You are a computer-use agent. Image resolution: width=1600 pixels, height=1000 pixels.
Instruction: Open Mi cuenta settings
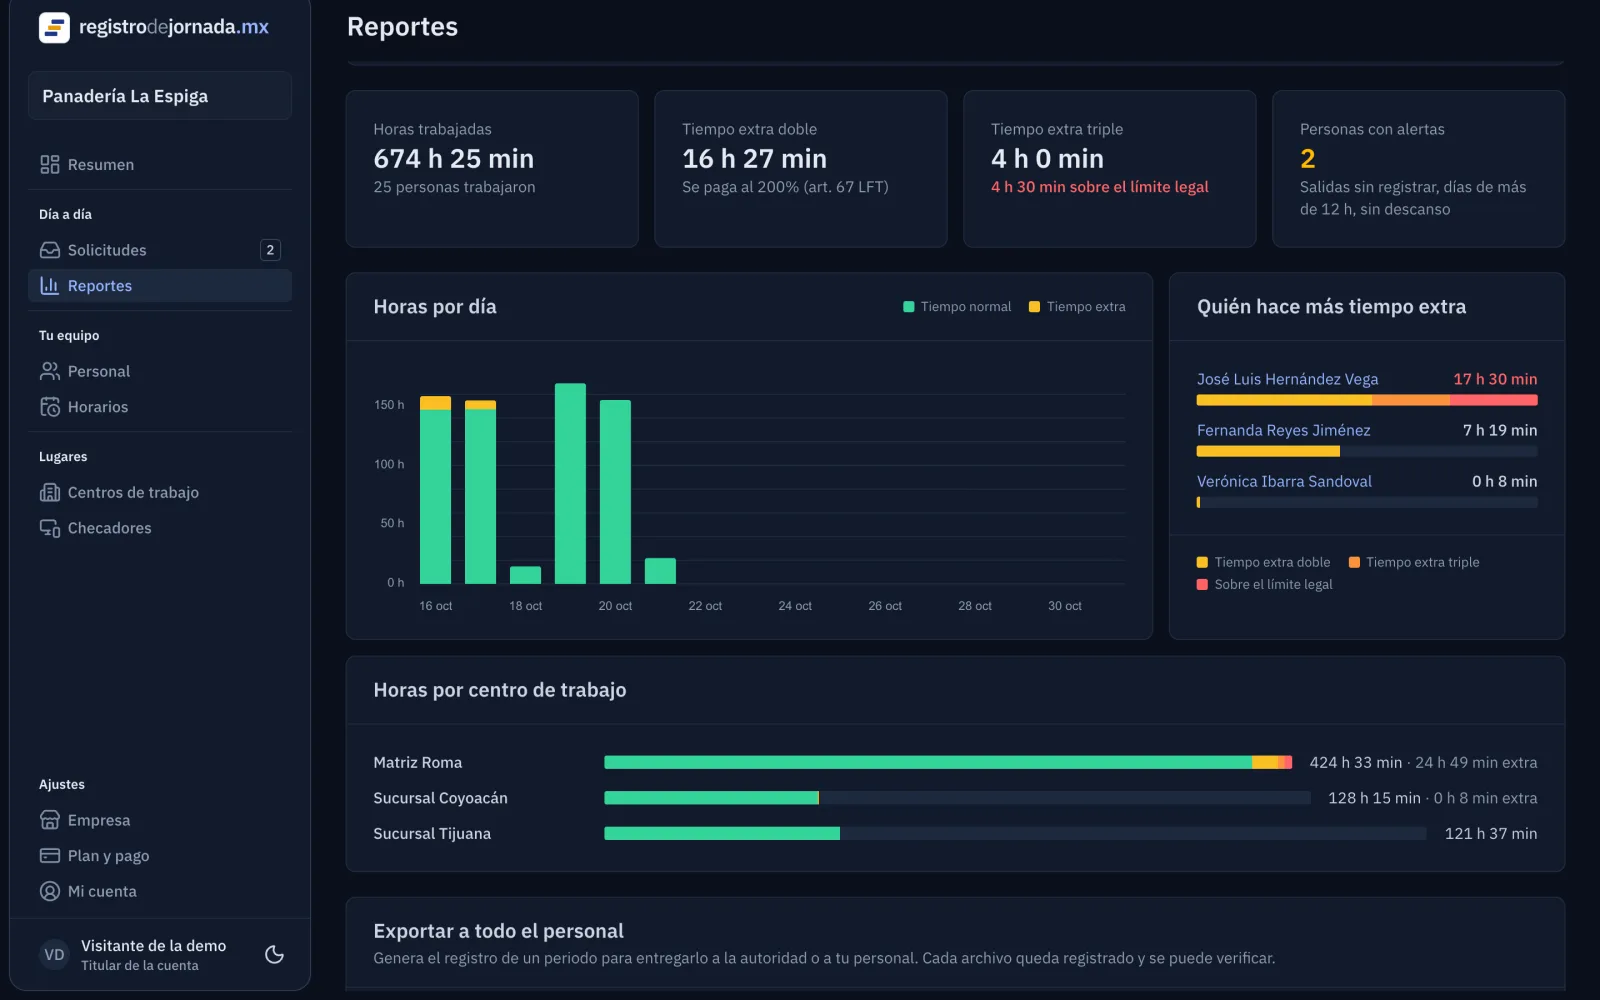[x=160, y=891]
